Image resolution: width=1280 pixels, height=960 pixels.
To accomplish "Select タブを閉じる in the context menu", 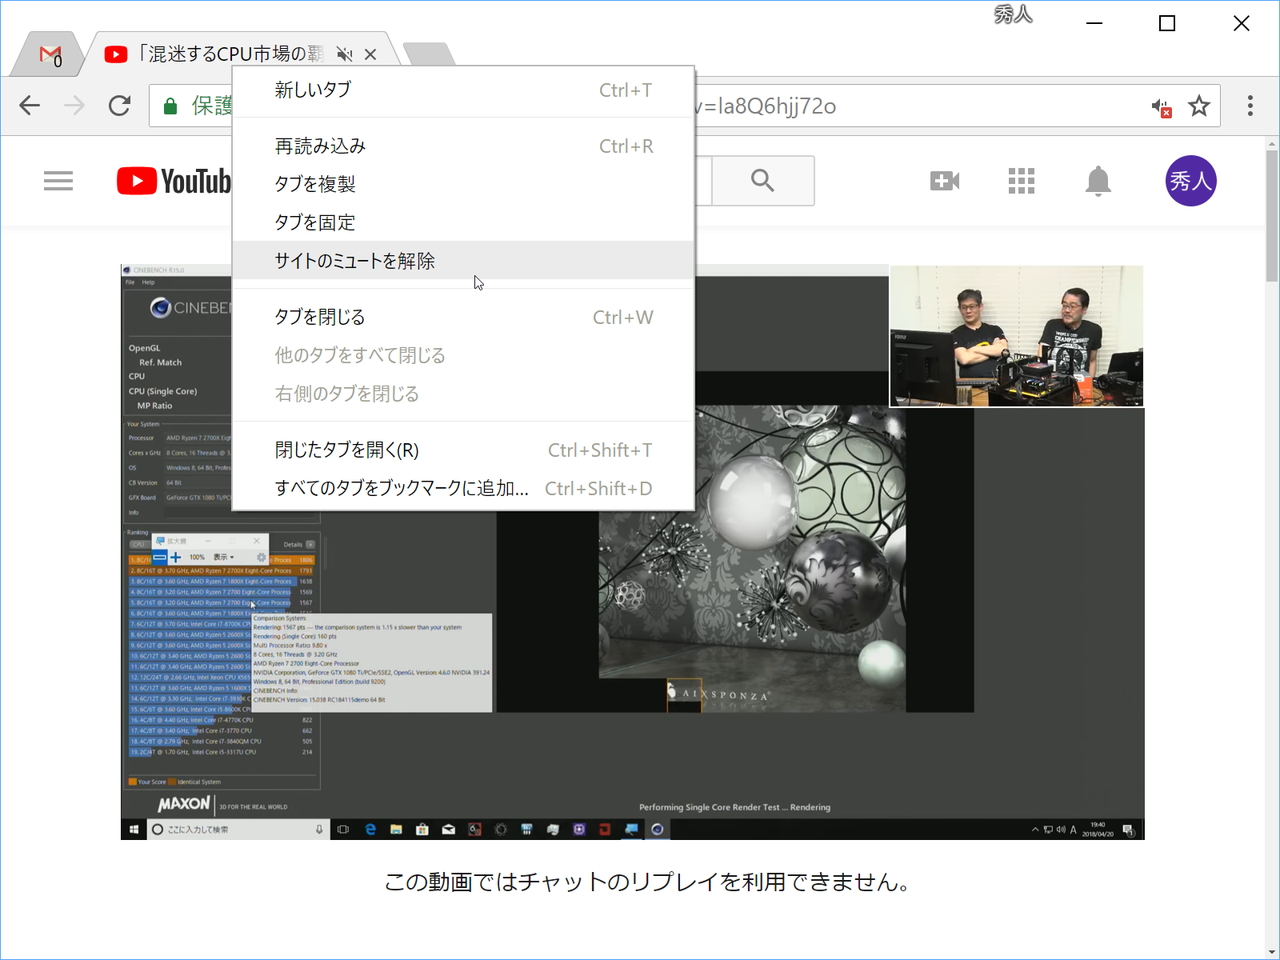I will [x=463, y=317].
